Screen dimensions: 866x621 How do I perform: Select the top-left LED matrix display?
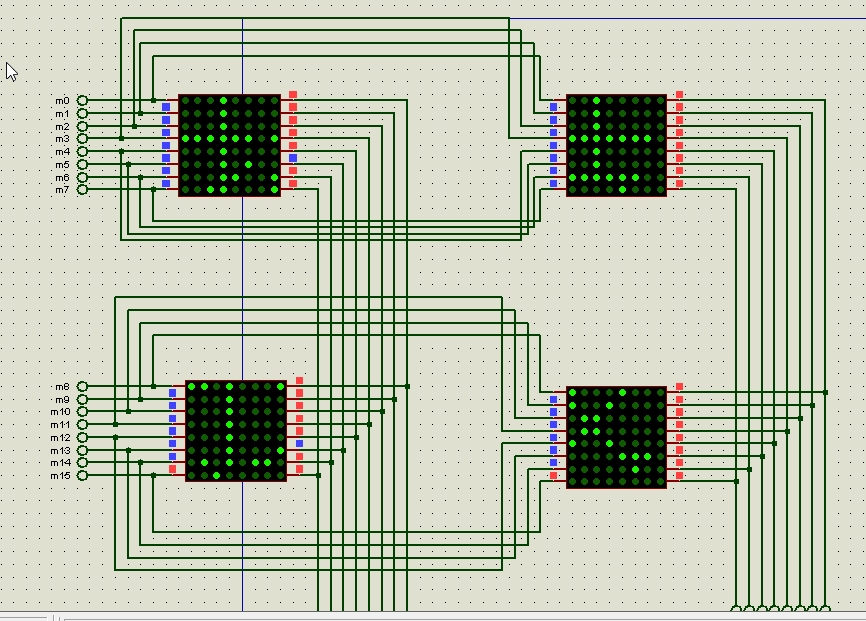coord(229,146)
